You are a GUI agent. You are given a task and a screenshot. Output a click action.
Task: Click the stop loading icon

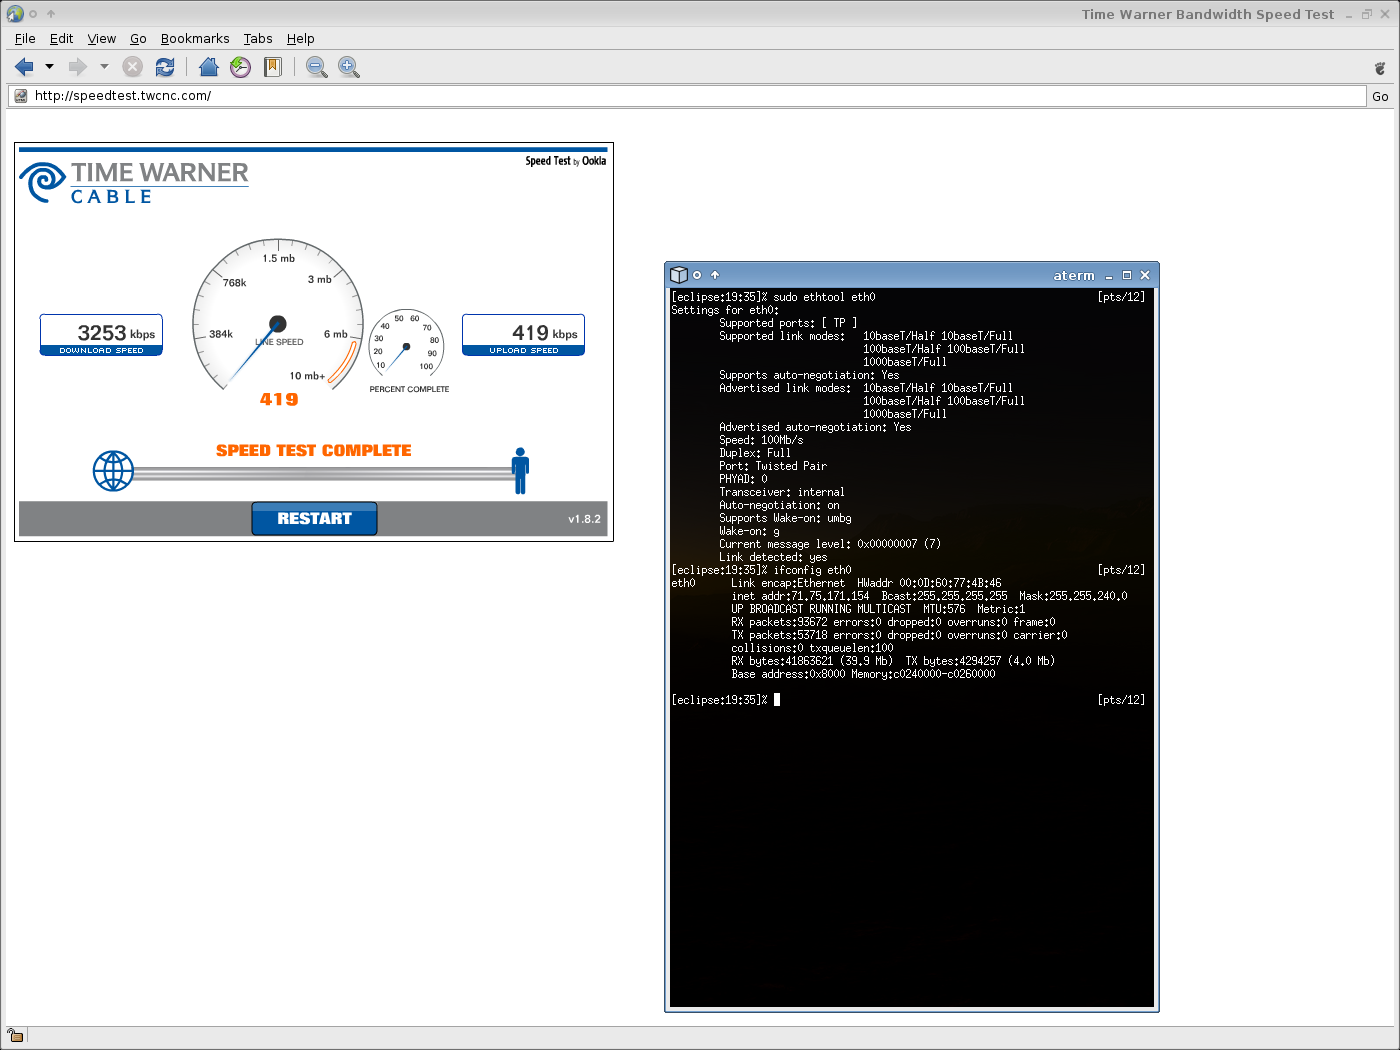(x=133, y=67)
